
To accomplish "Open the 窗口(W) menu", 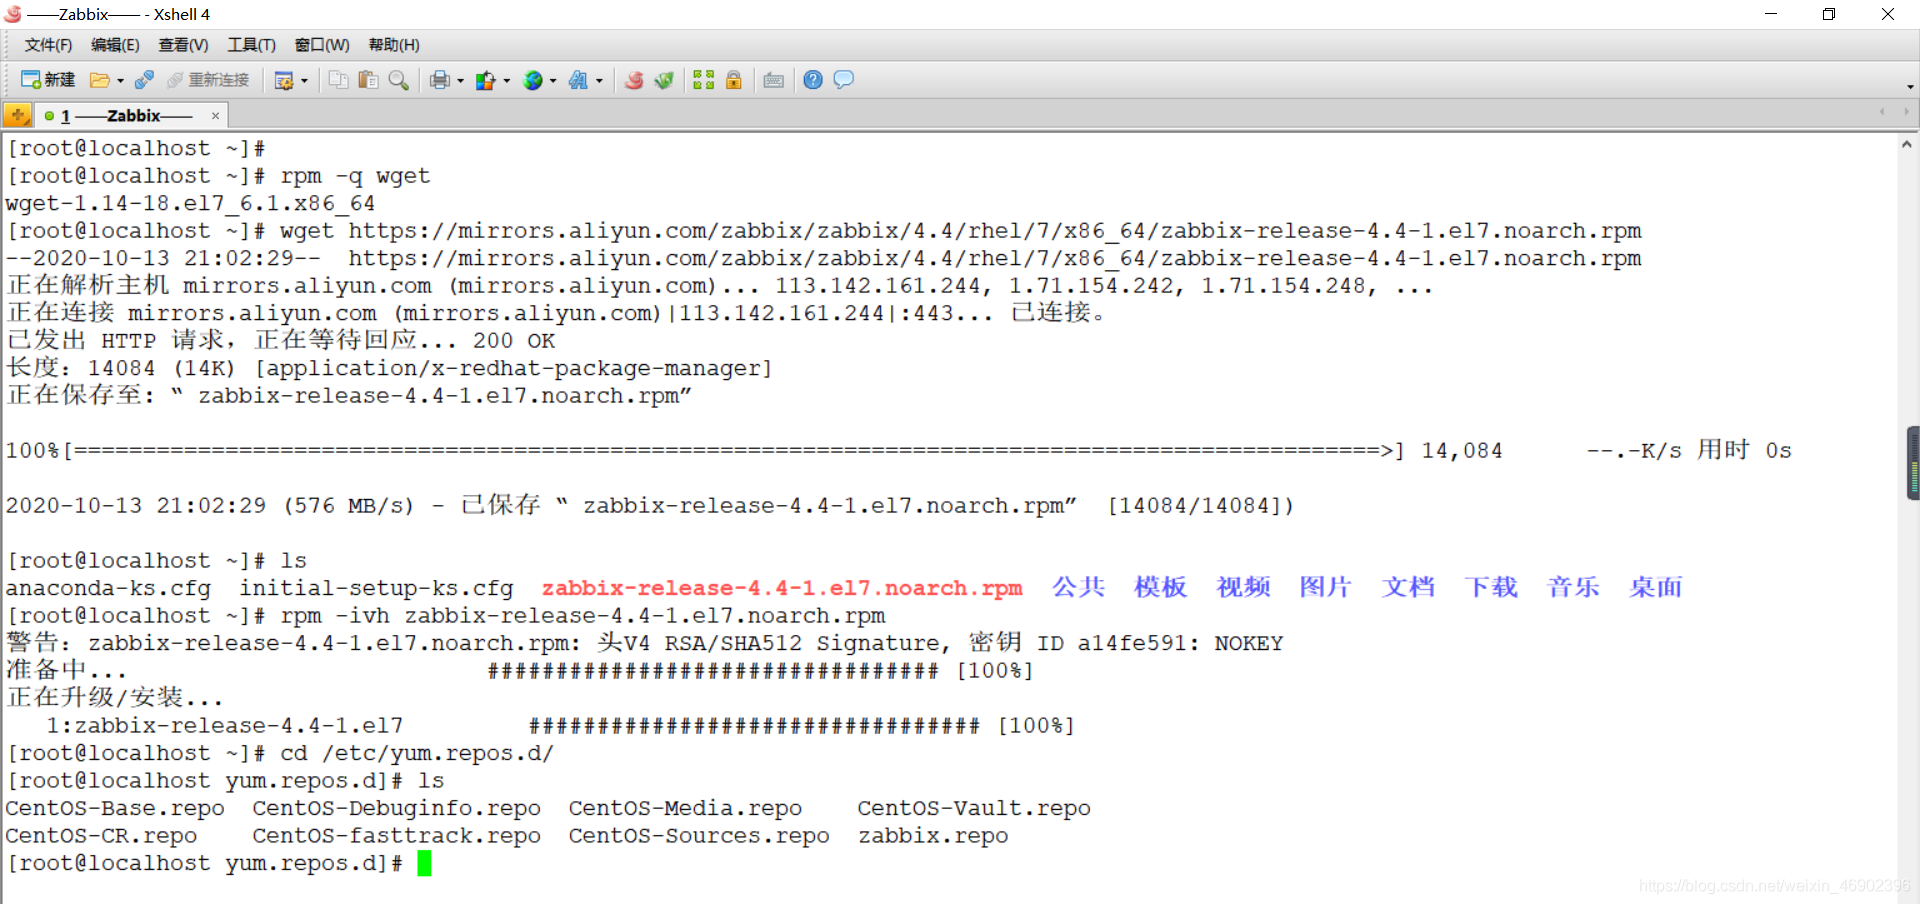I will click(322, 45).
